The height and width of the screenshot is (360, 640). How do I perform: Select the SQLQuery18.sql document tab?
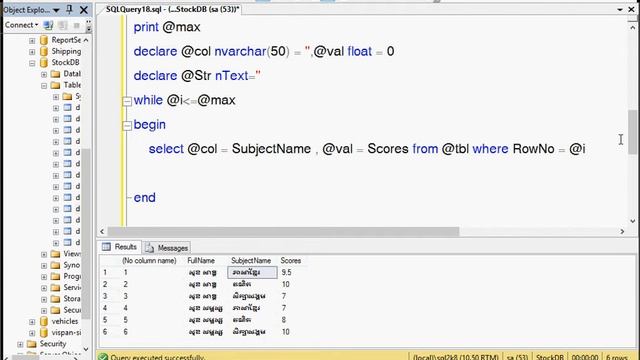coord(172,9)
